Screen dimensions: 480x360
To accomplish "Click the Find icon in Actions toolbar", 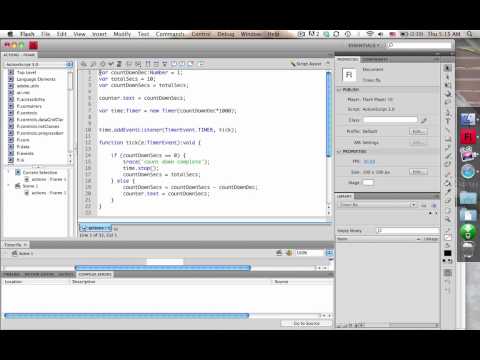I will pyautogui.click(x=93, y=64).
